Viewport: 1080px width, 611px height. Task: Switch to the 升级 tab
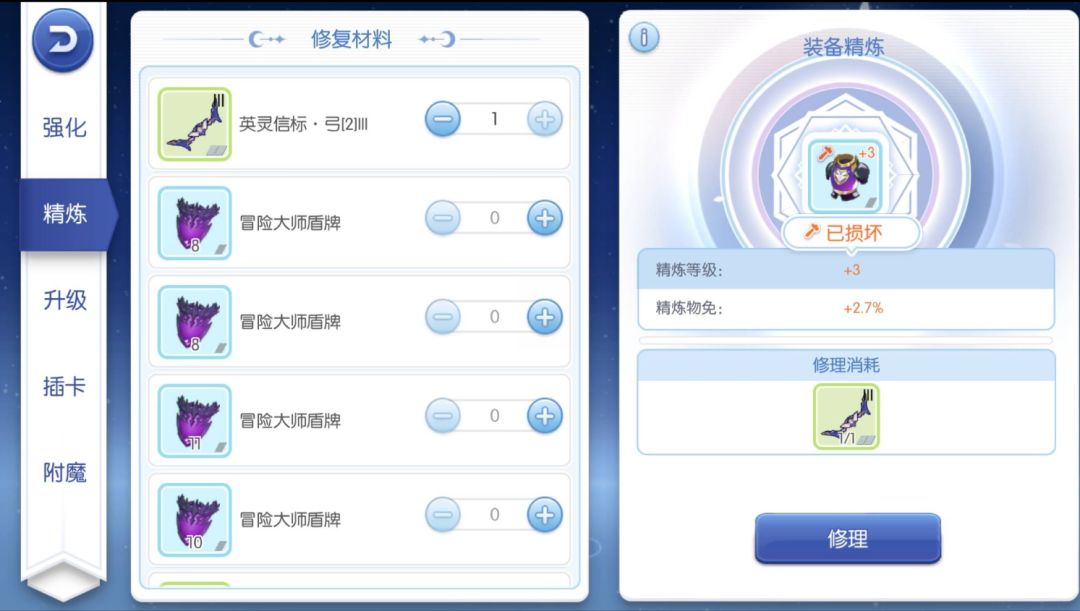click(x=64, y=300)
